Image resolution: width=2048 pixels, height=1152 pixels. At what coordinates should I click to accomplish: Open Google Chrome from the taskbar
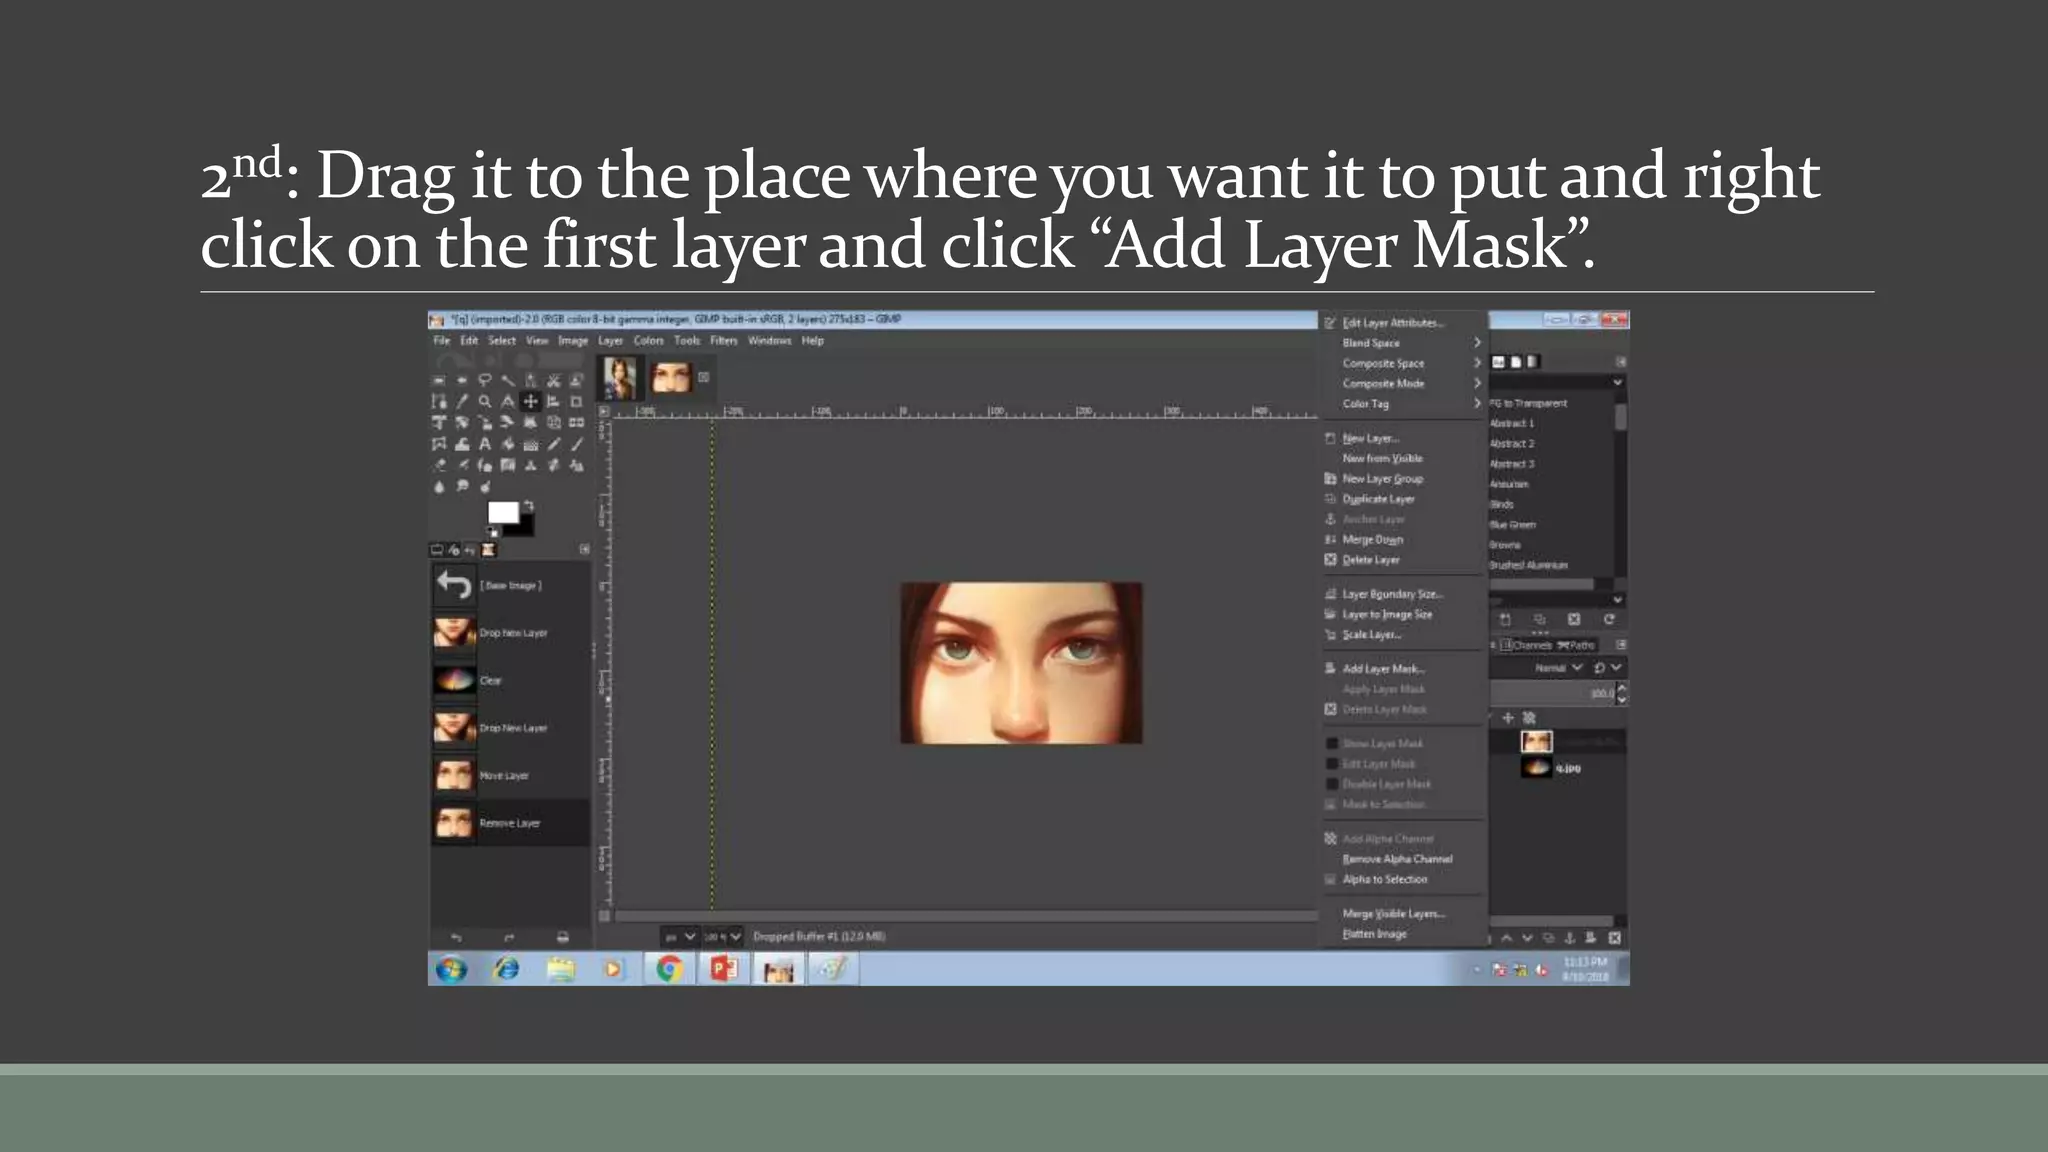tap(669, 969)
